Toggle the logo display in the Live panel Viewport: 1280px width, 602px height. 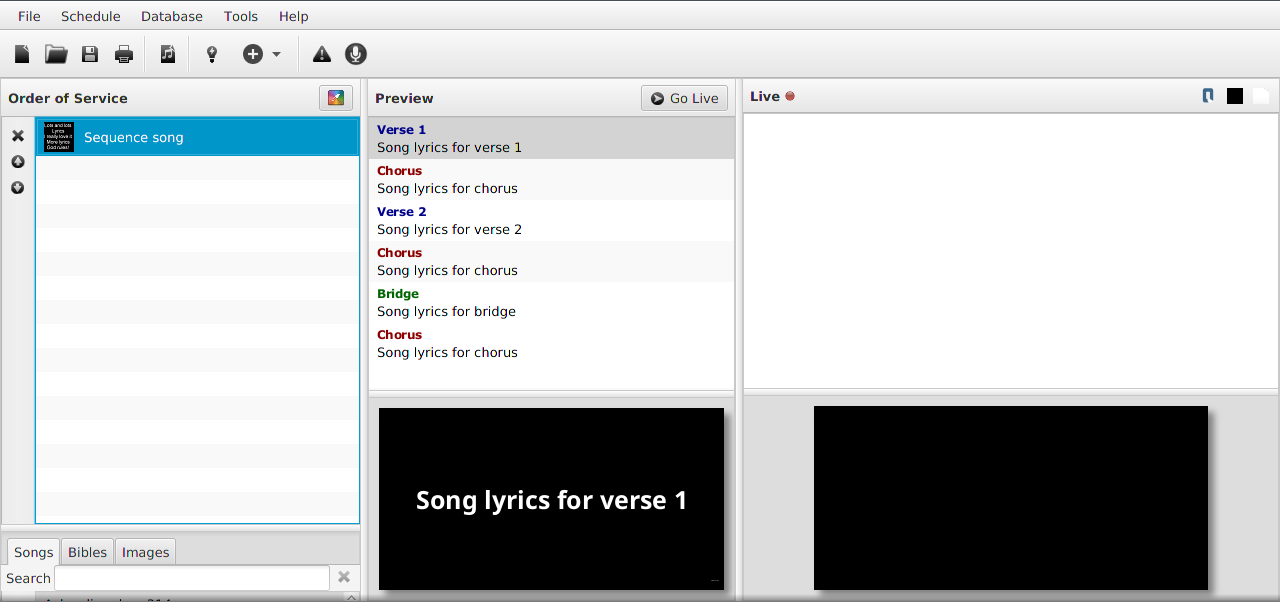[1209, 96]
